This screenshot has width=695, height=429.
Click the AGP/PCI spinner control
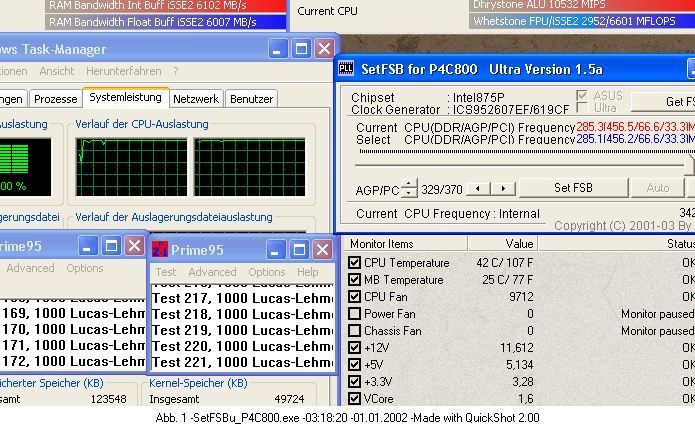pyautogui.click(x=409, y=188)
